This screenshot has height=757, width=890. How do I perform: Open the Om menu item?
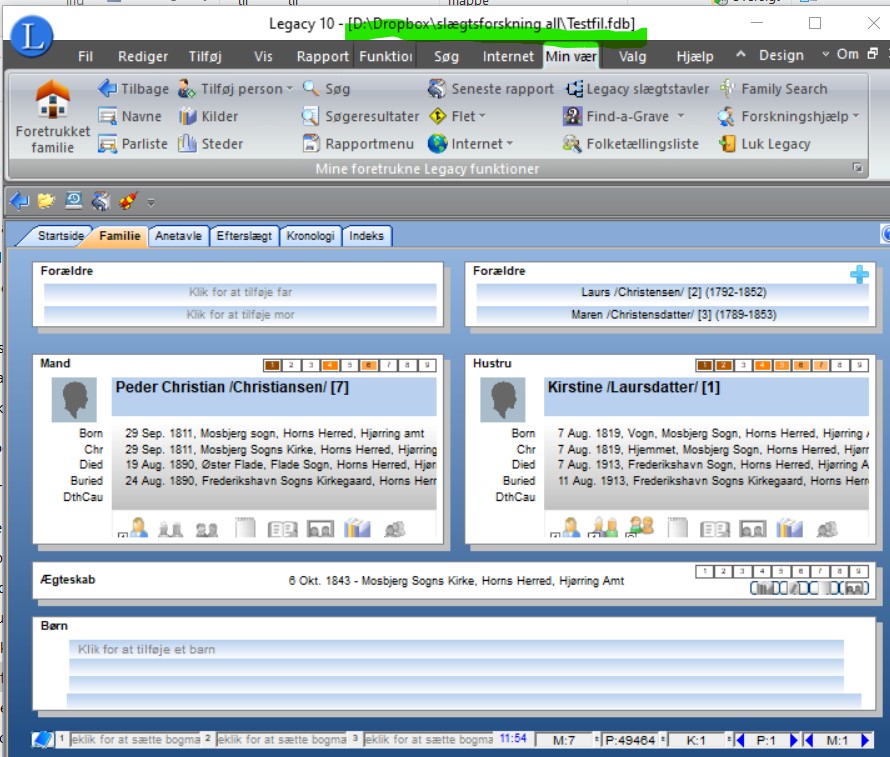(x=847, y=54)
